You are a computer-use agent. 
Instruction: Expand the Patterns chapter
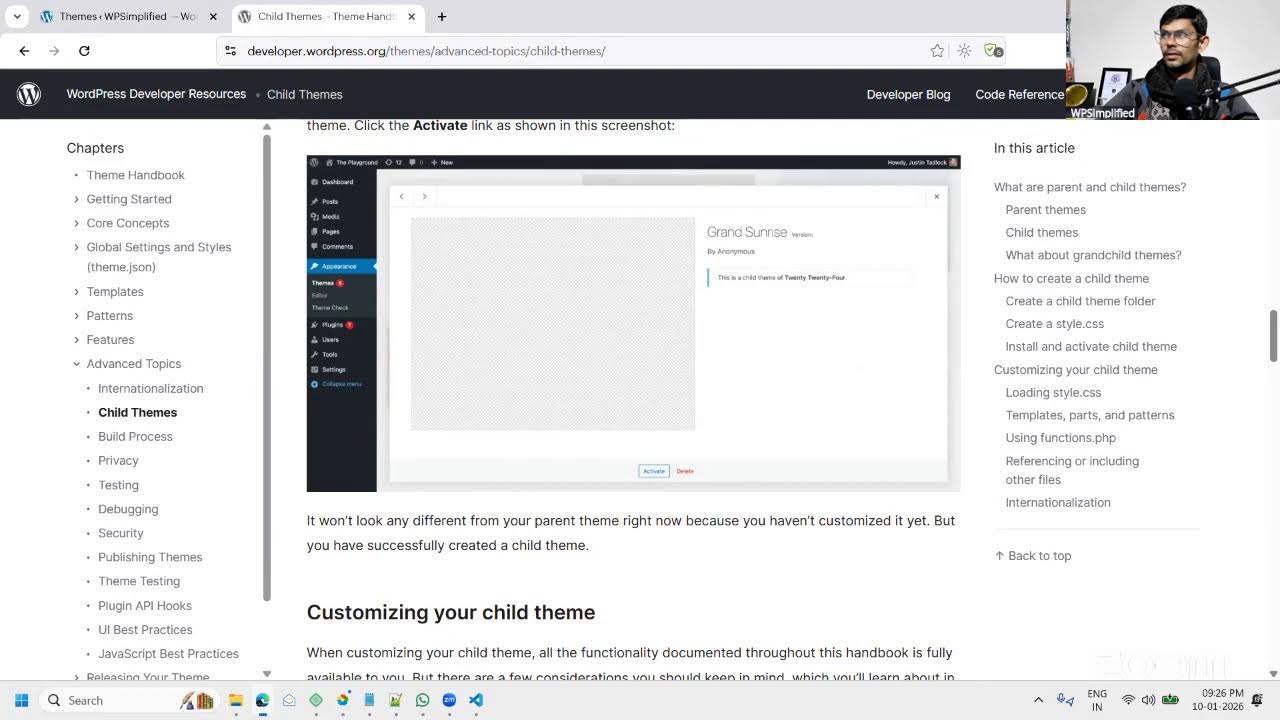[x=76, y=316]
